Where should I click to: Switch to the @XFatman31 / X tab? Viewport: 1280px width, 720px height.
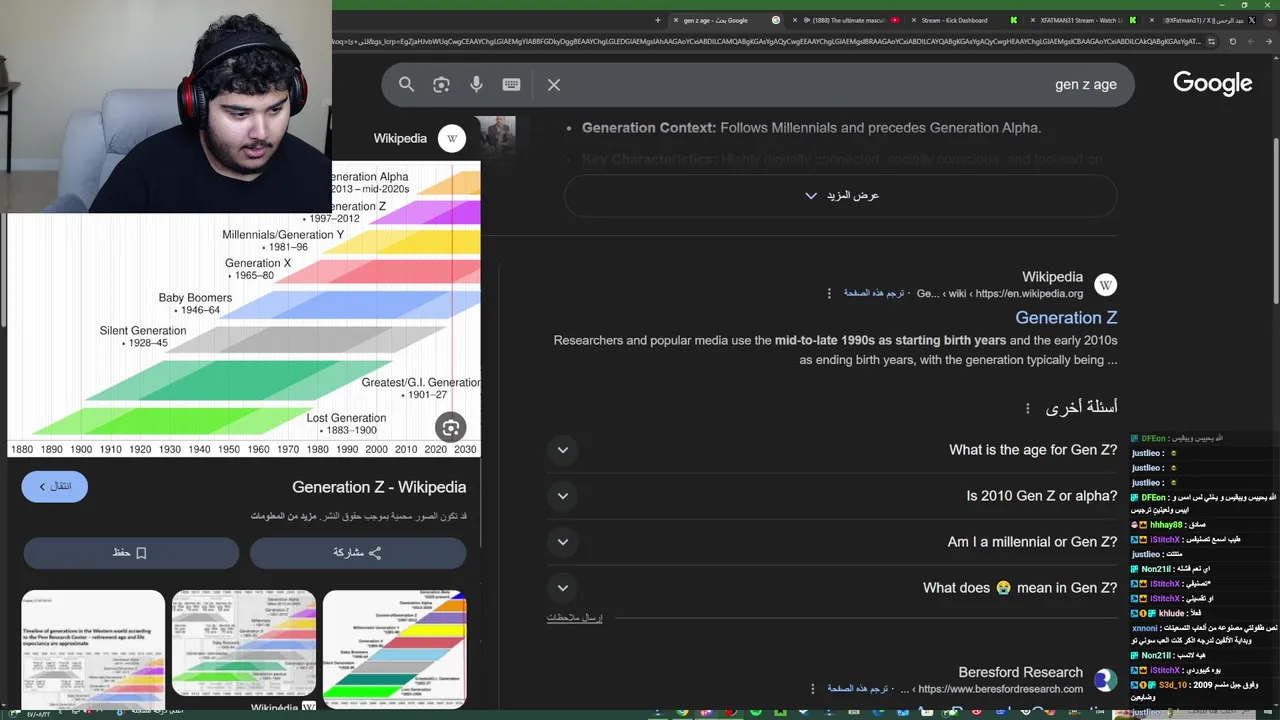coord(1204,20)
